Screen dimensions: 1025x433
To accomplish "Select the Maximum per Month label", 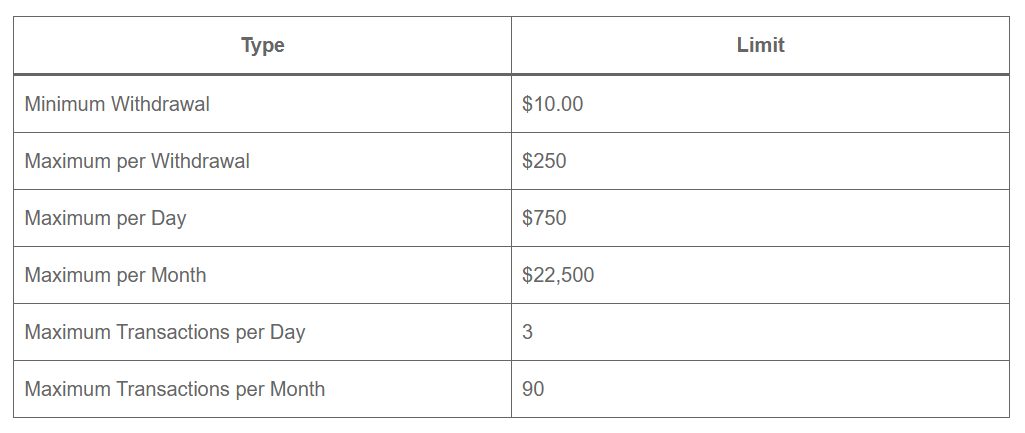I will point(115,275).
